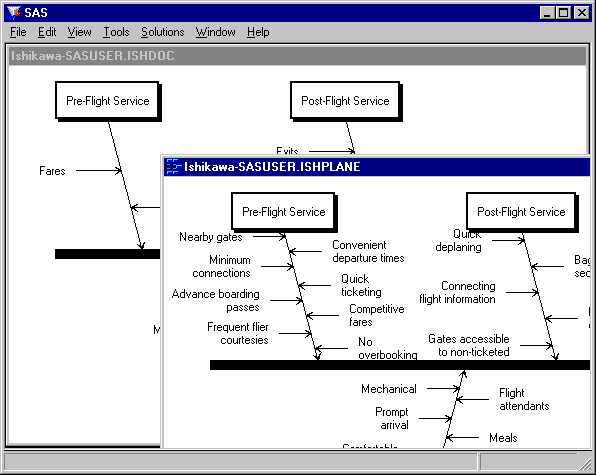Select the Quick deplaning label
The image size is (596, 475).
pos(458,241)
